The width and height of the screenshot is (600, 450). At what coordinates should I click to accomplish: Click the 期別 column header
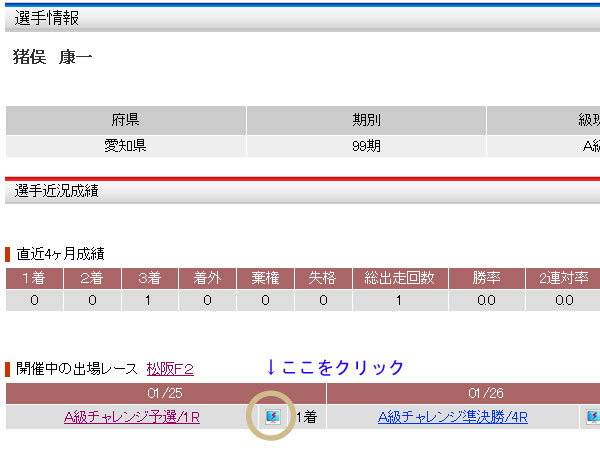(x=366, y=120)
